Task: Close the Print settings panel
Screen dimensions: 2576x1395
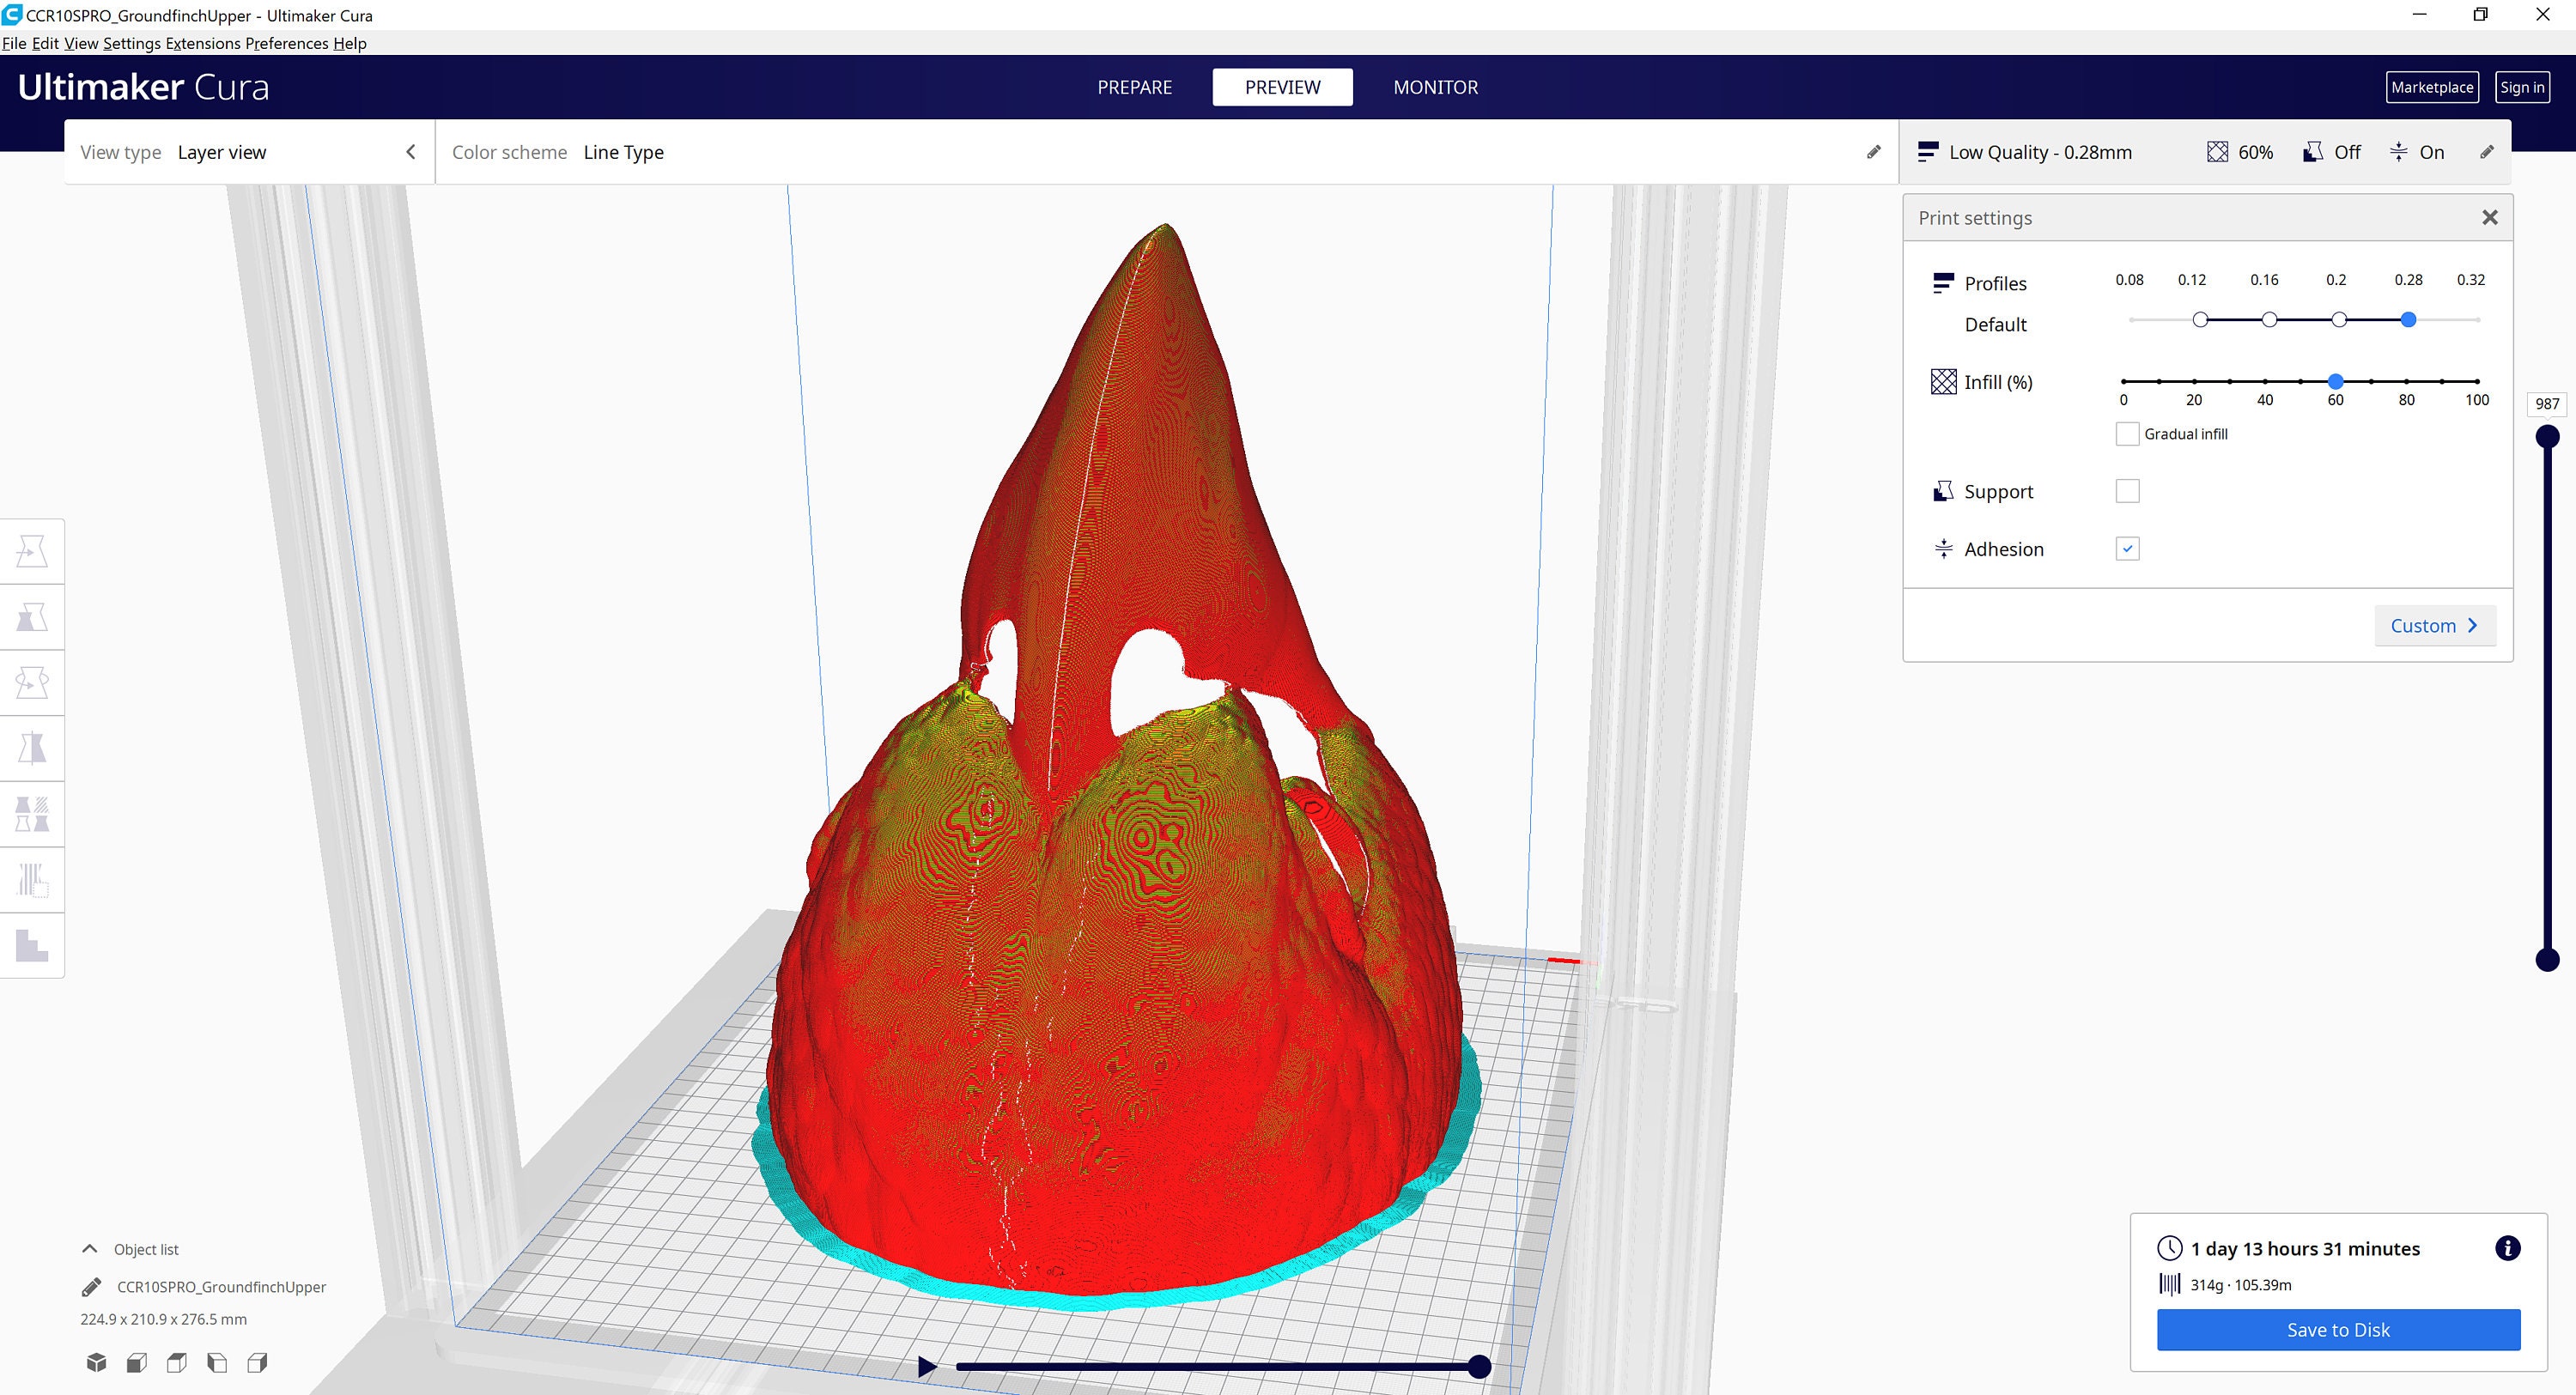Action: tap(2489, 217)
